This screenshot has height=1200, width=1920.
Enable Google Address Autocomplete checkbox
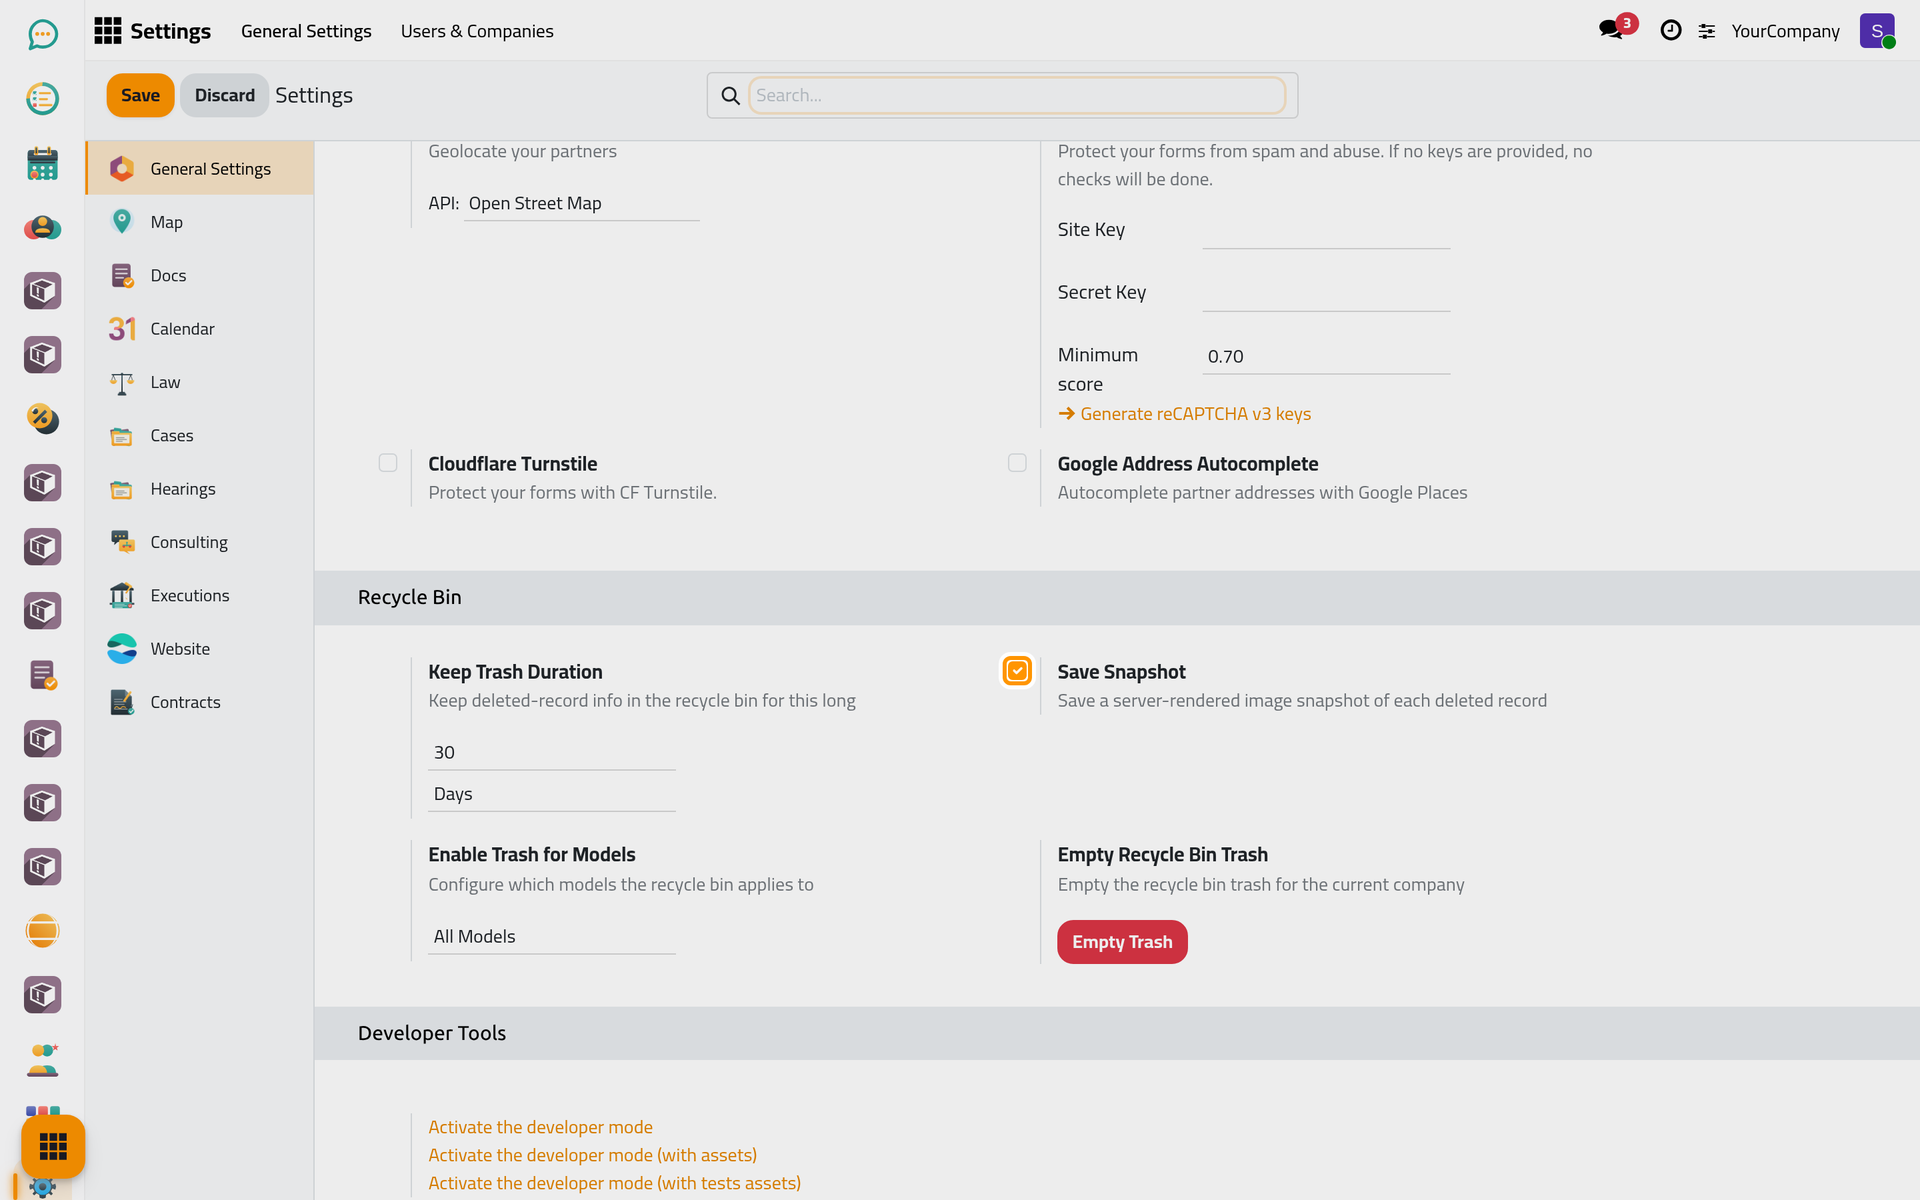pos(1017,463)
